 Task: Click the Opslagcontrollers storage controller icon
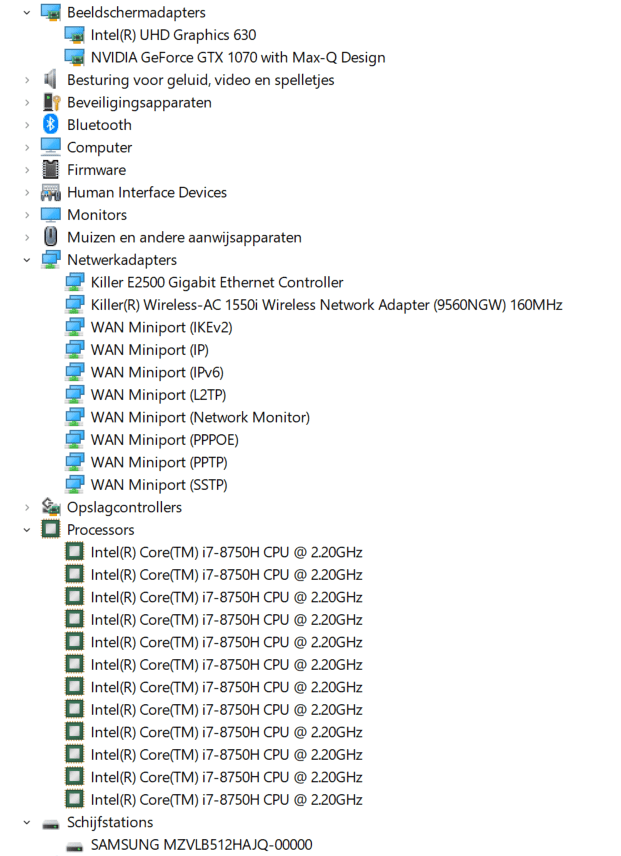(51, 507)
